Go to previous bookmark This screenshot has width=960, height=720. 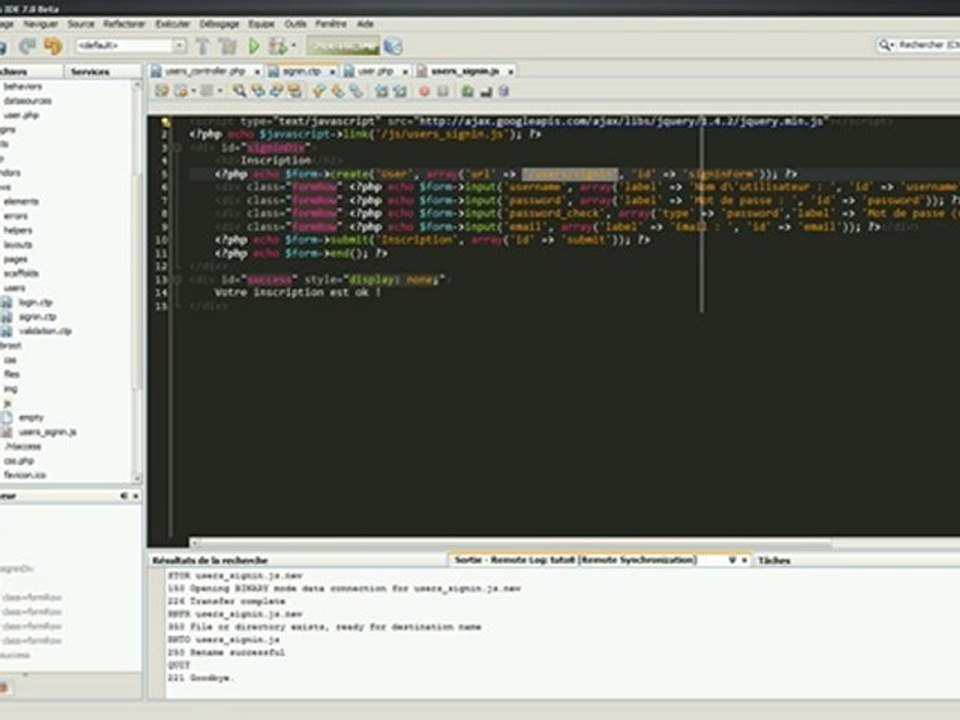click(x=319, y=91)
